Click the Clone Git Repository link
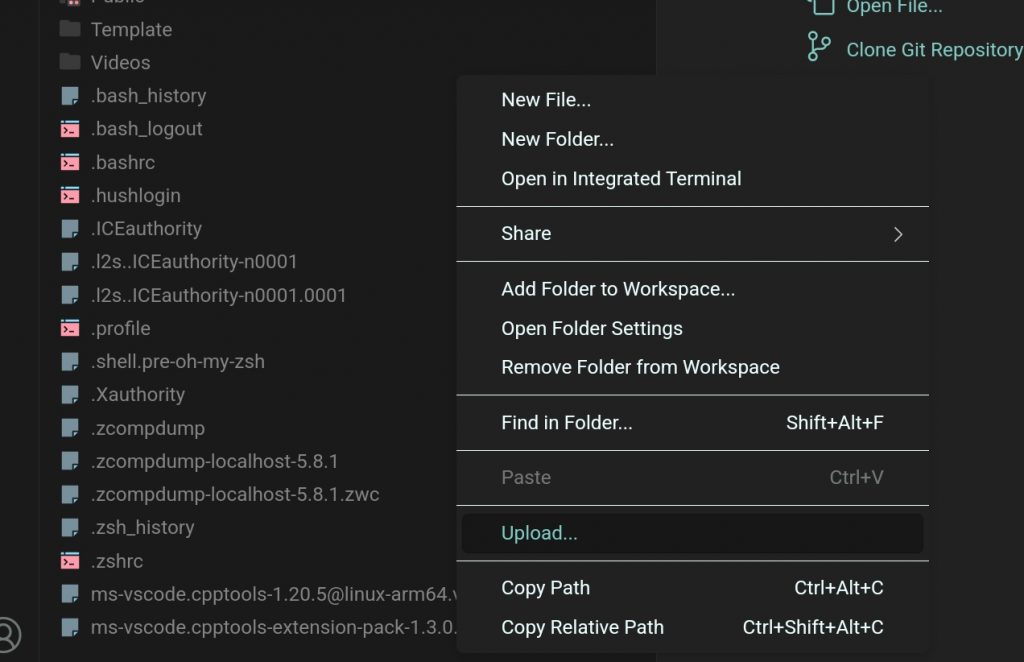 [933, 49]
